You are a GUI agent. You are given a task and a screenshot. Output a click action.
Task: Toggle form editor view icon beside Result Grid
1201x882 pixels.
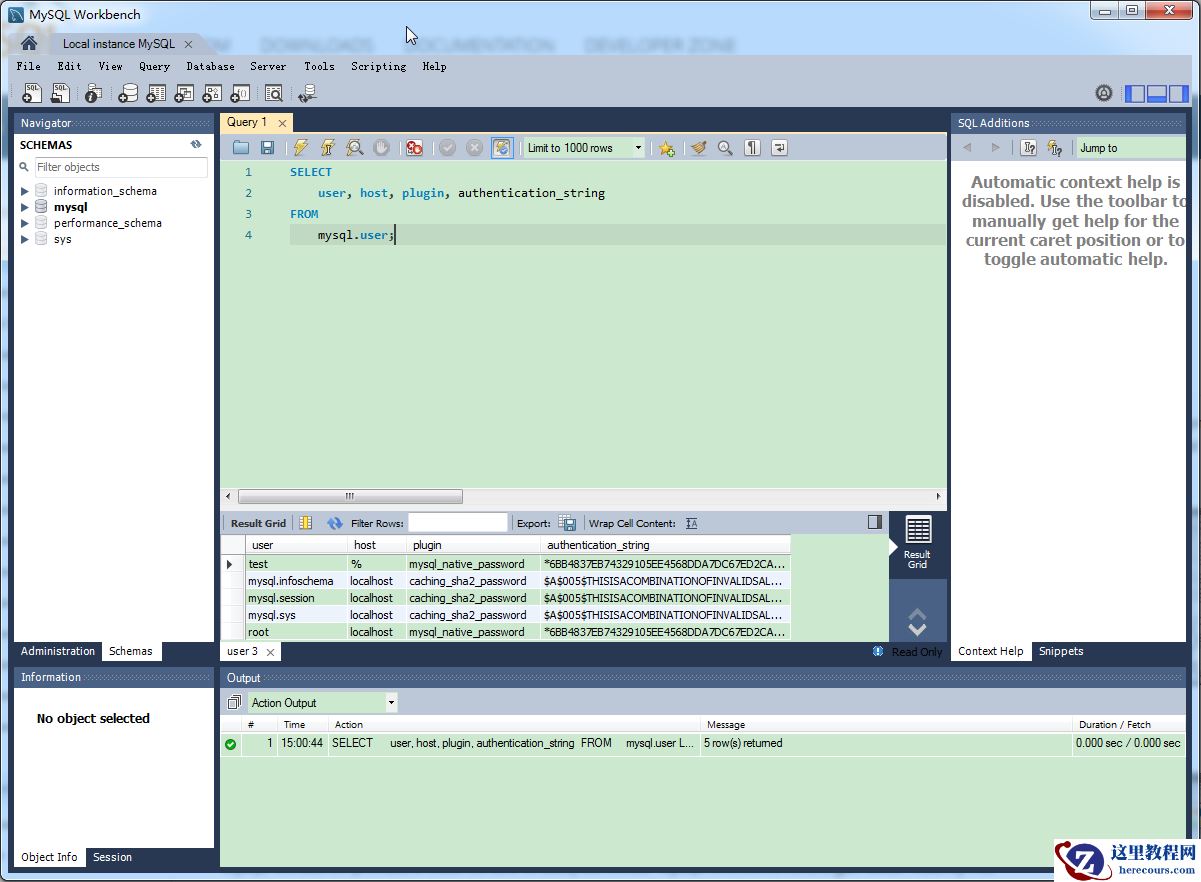click(305, 523)
